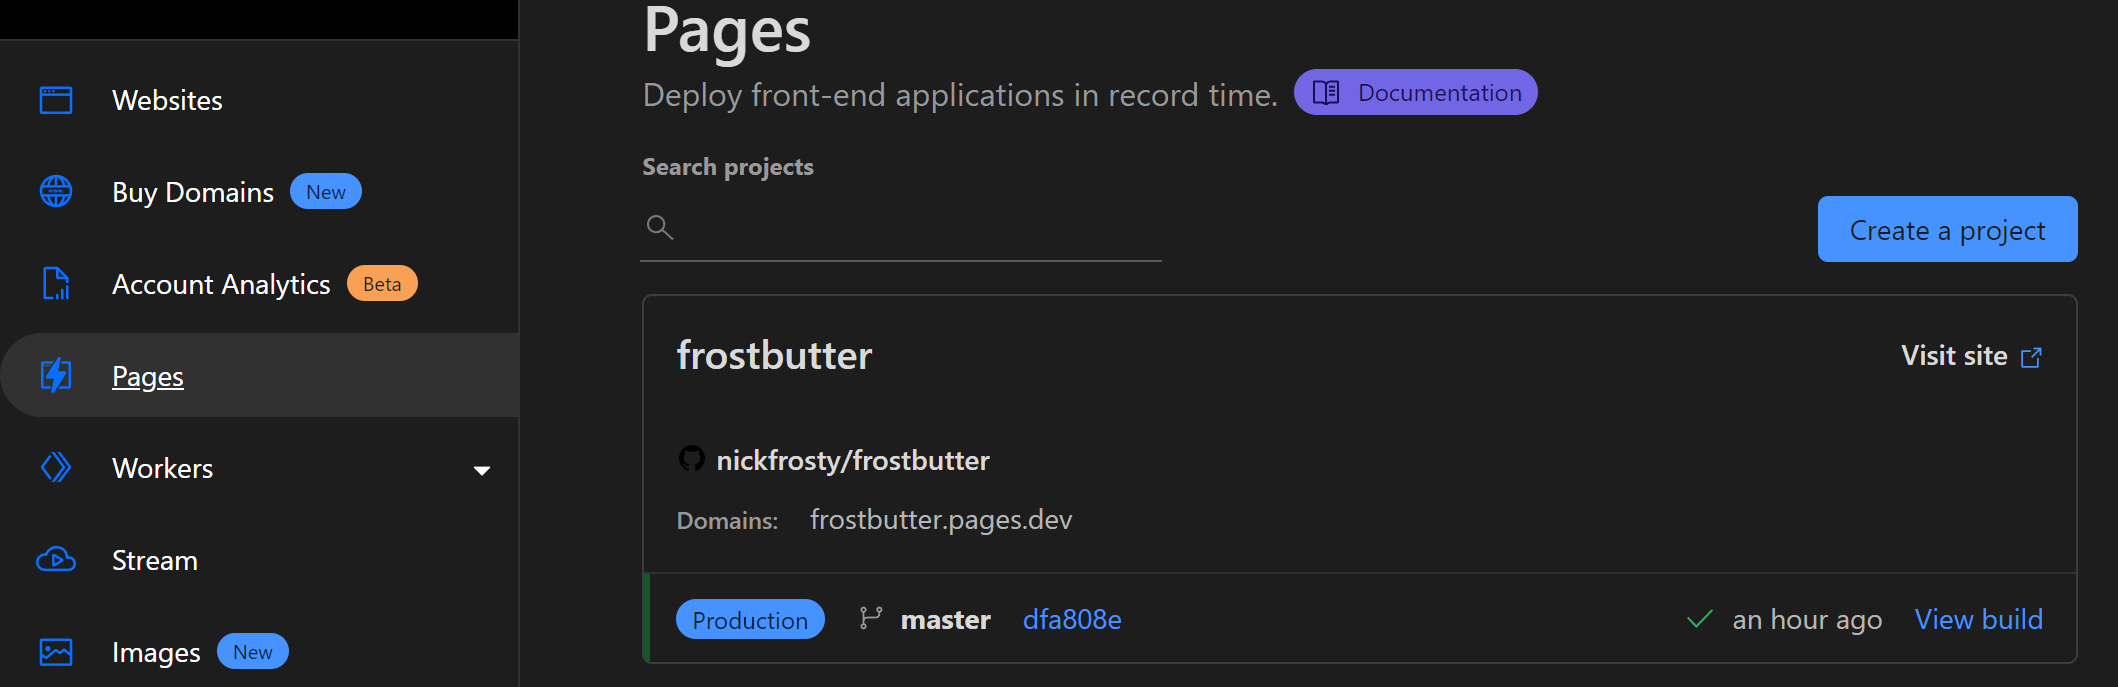The height and width of the screenshot is (687, 2118).
Task: Click the git branch icon next to master
Action: [x=871, y=619]
